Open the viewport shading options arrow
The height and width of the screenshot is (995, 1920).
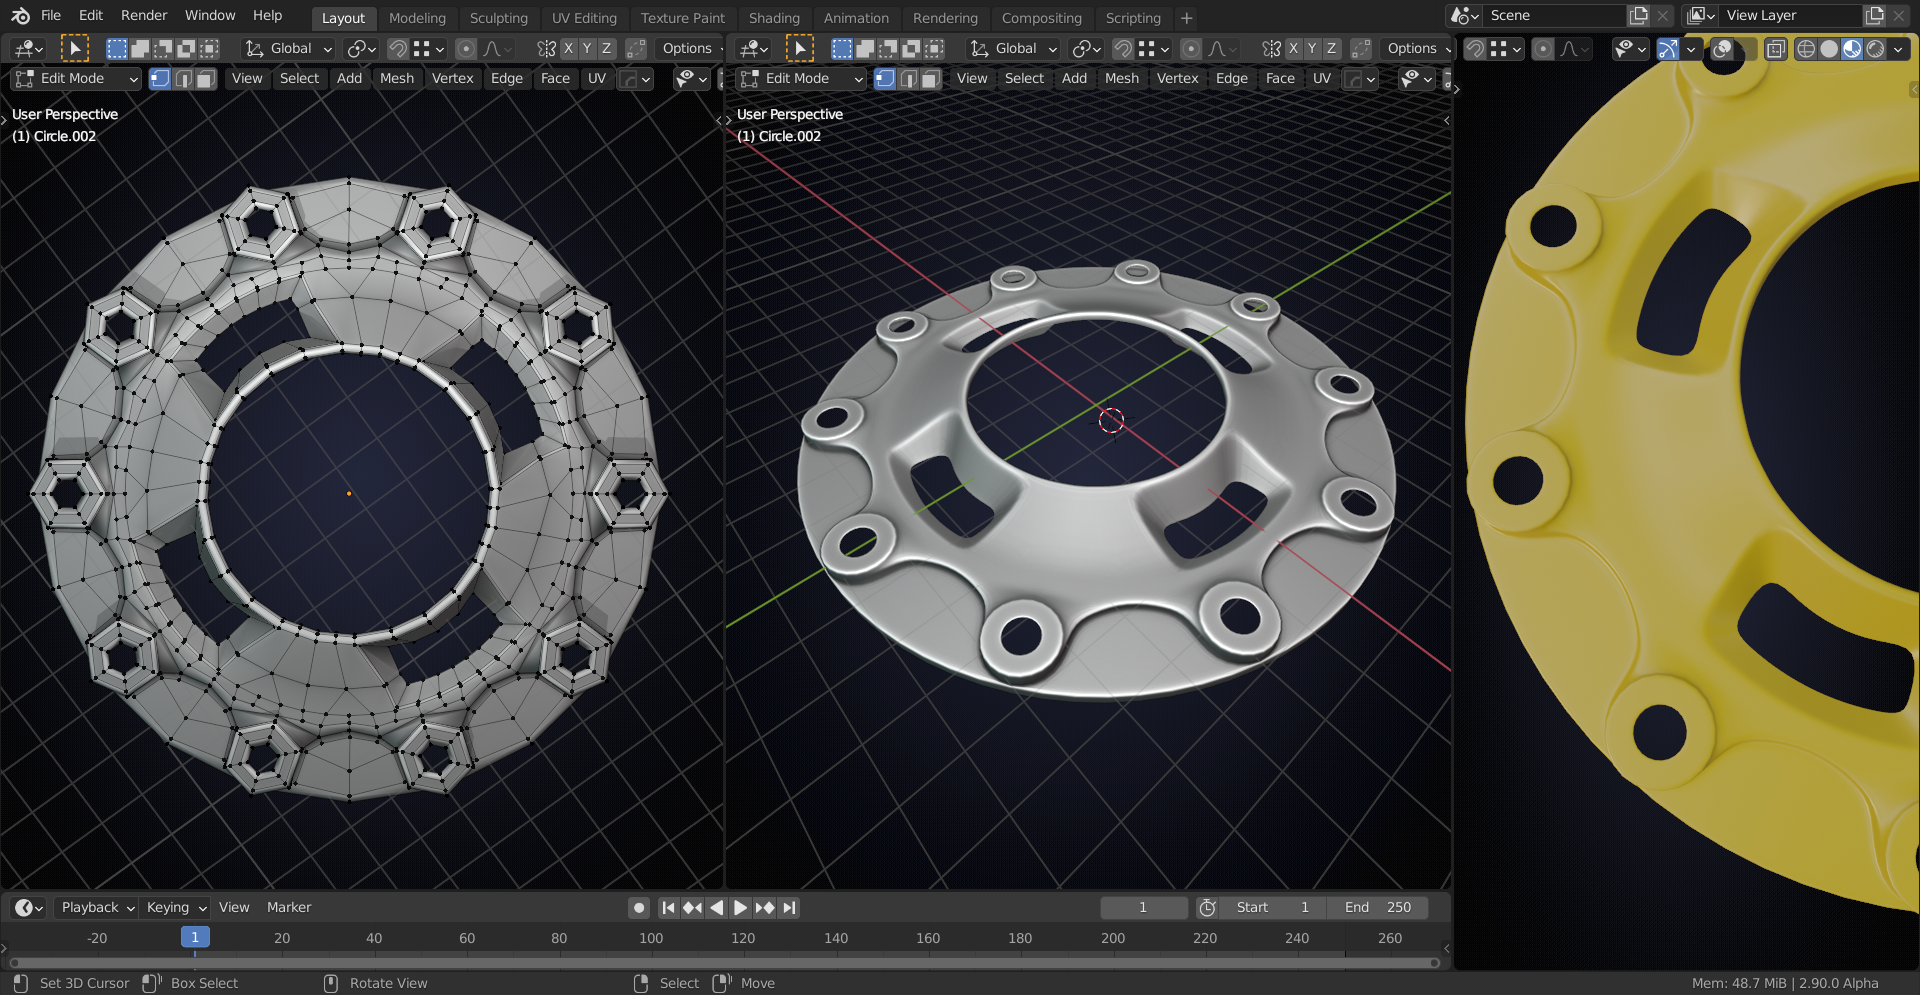pyautogui.click(x=1899, y=49)
